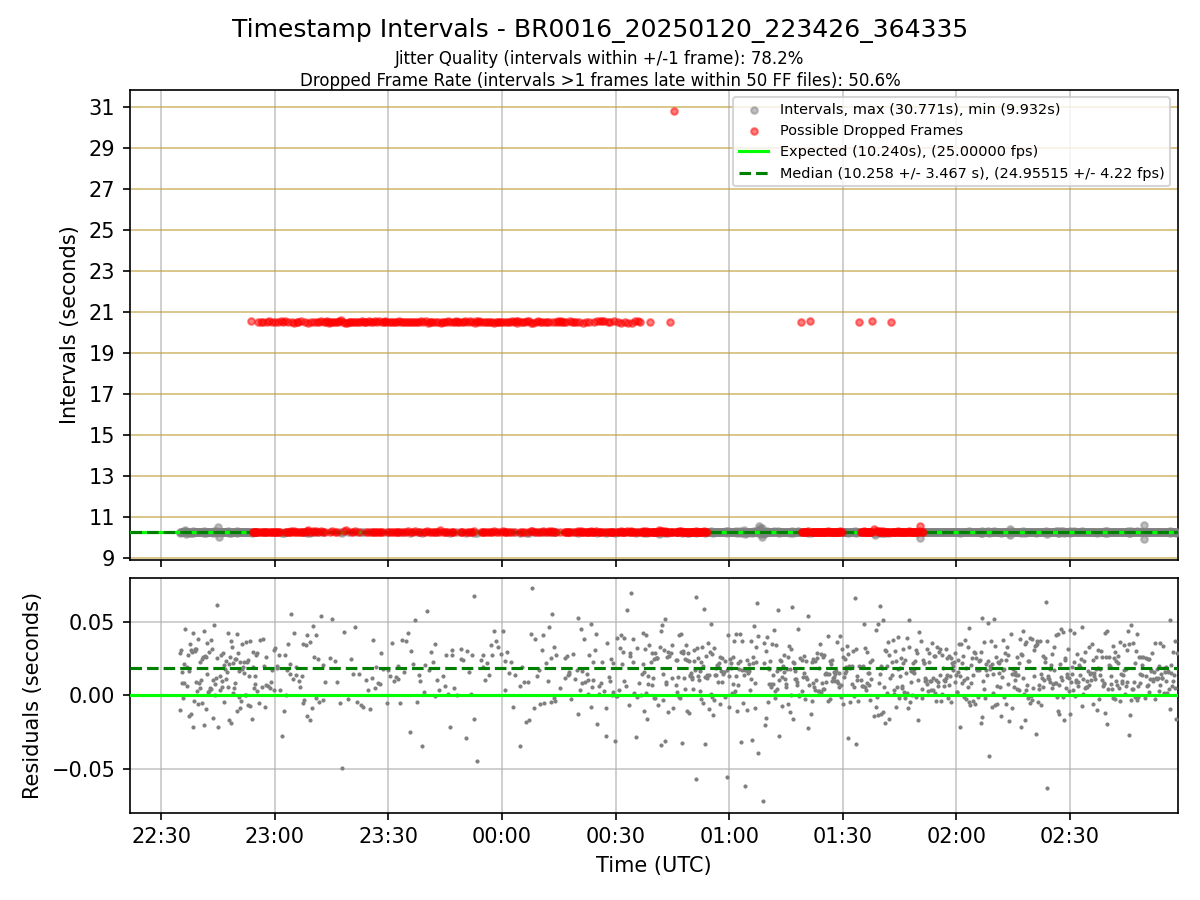Screen dimensions: 1200x900
Task: Click the x-axis tick label "02:00"
Action: pyautogui.click(x=956, y=835)
